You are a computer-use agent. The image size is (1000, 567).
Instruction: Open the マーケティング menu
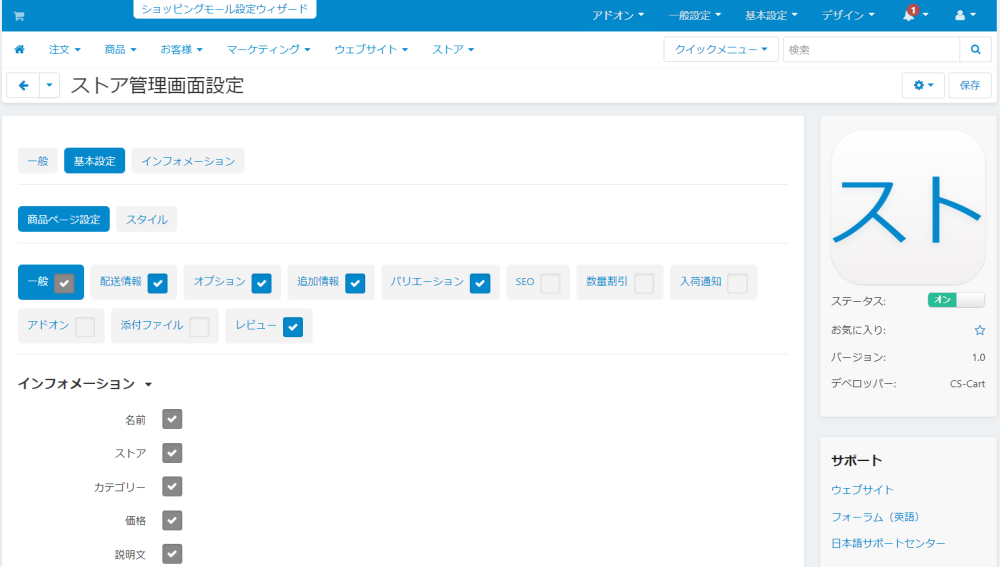coord(268,49)
